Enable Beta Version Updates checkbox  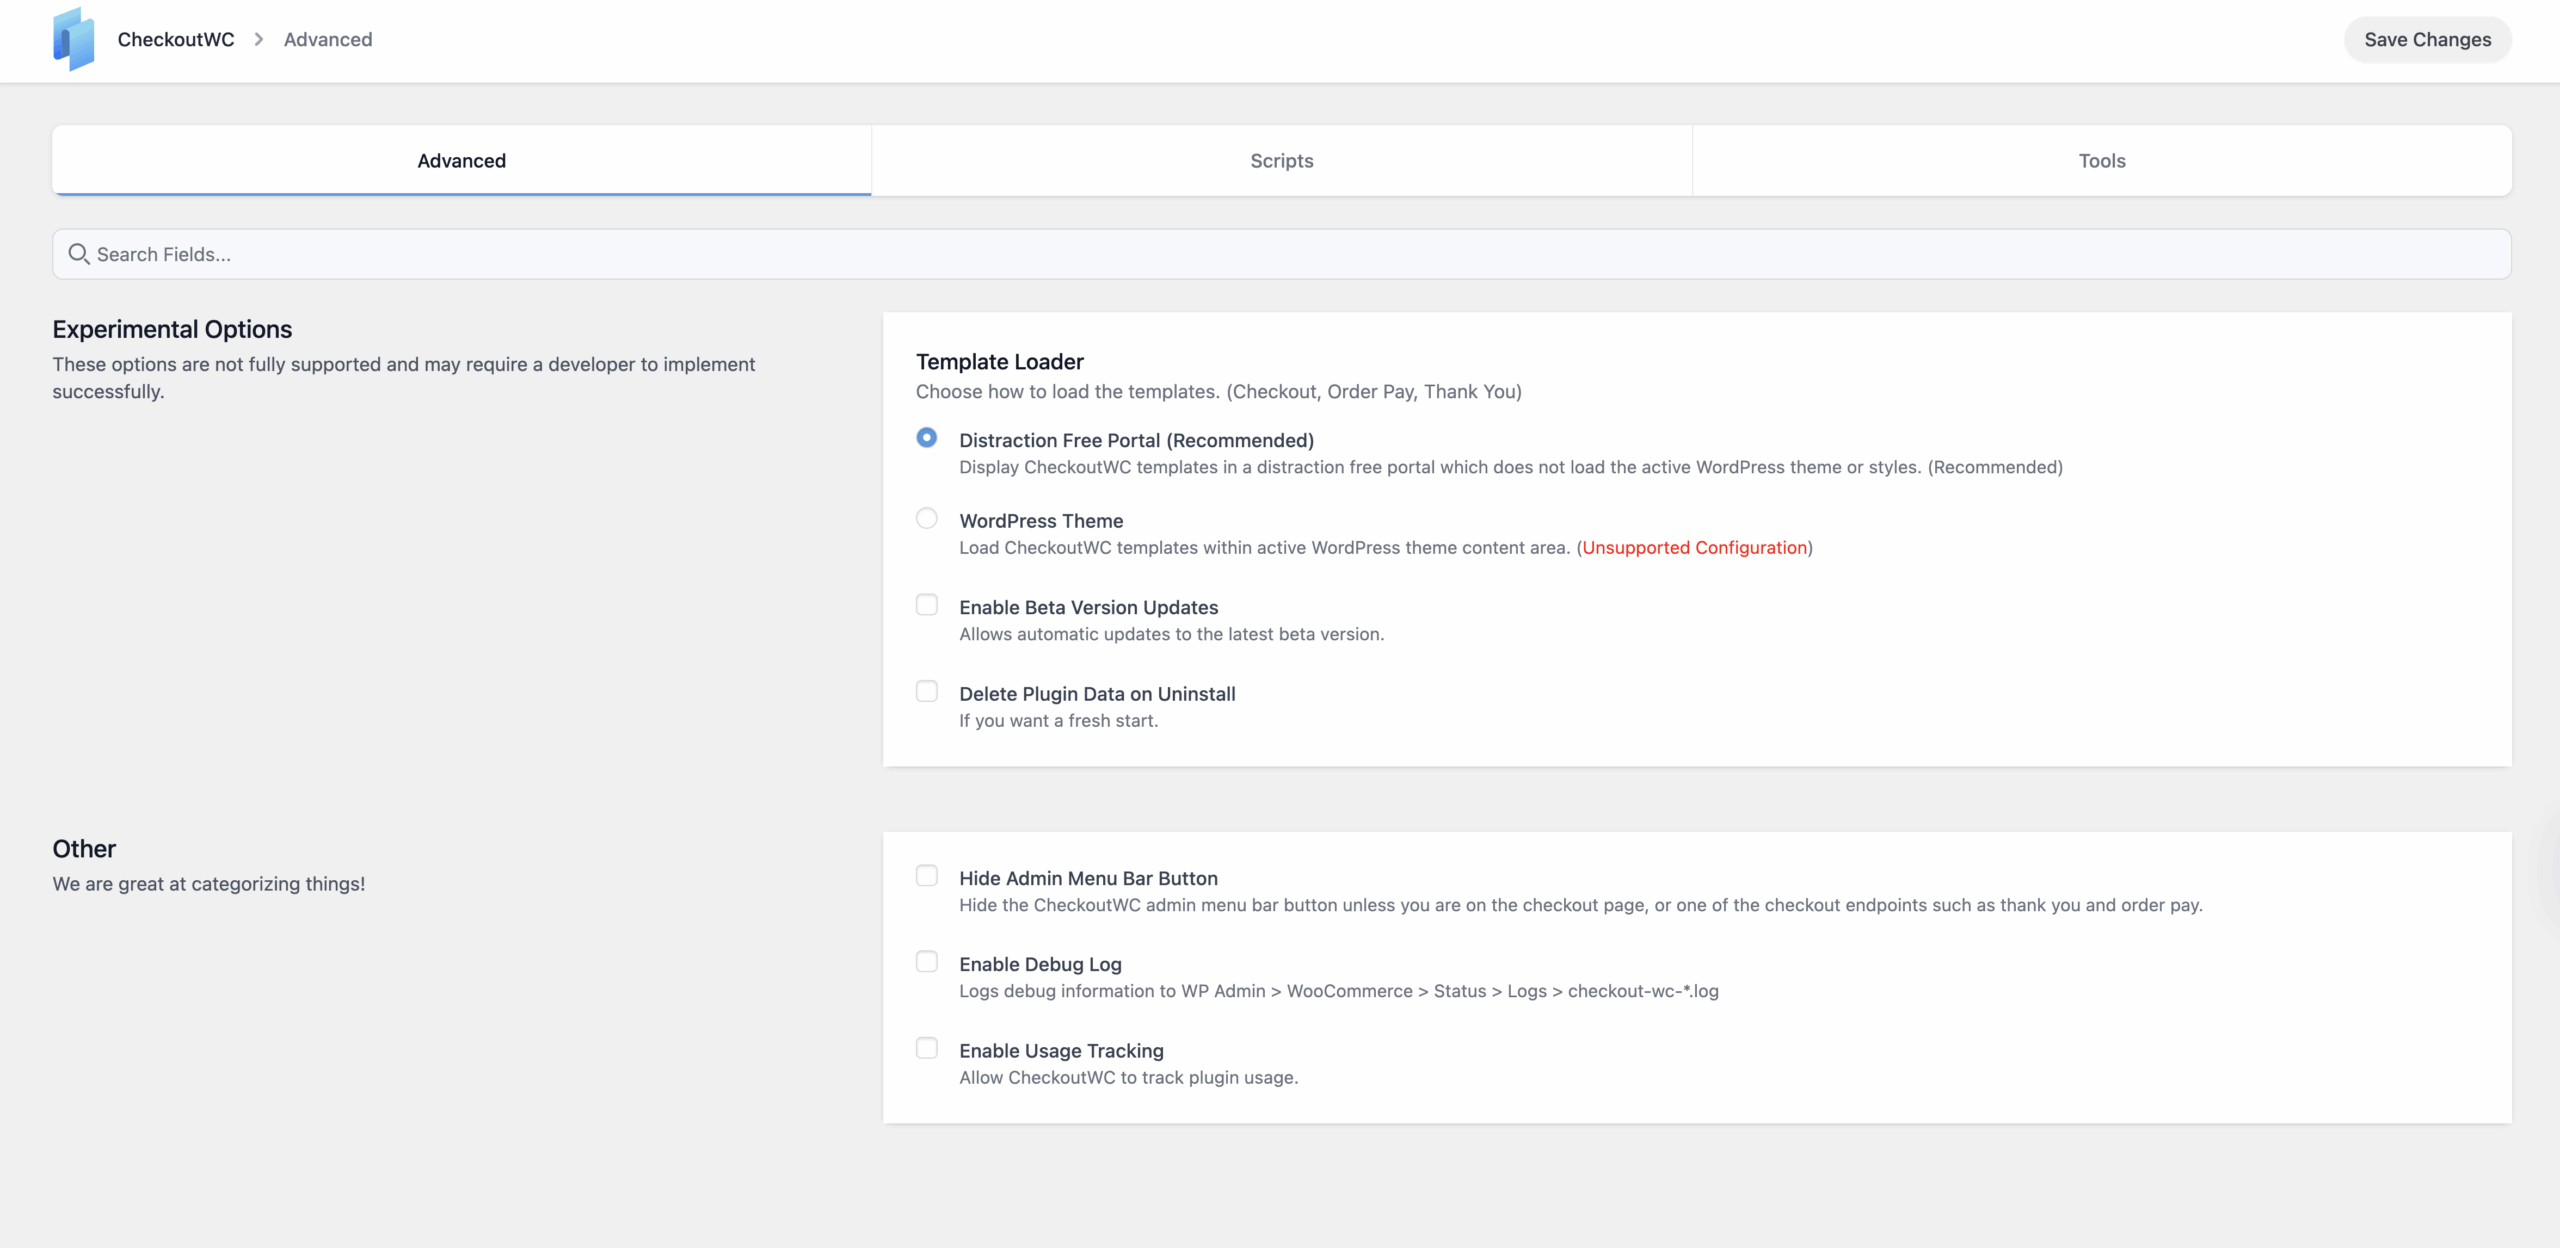927,605
